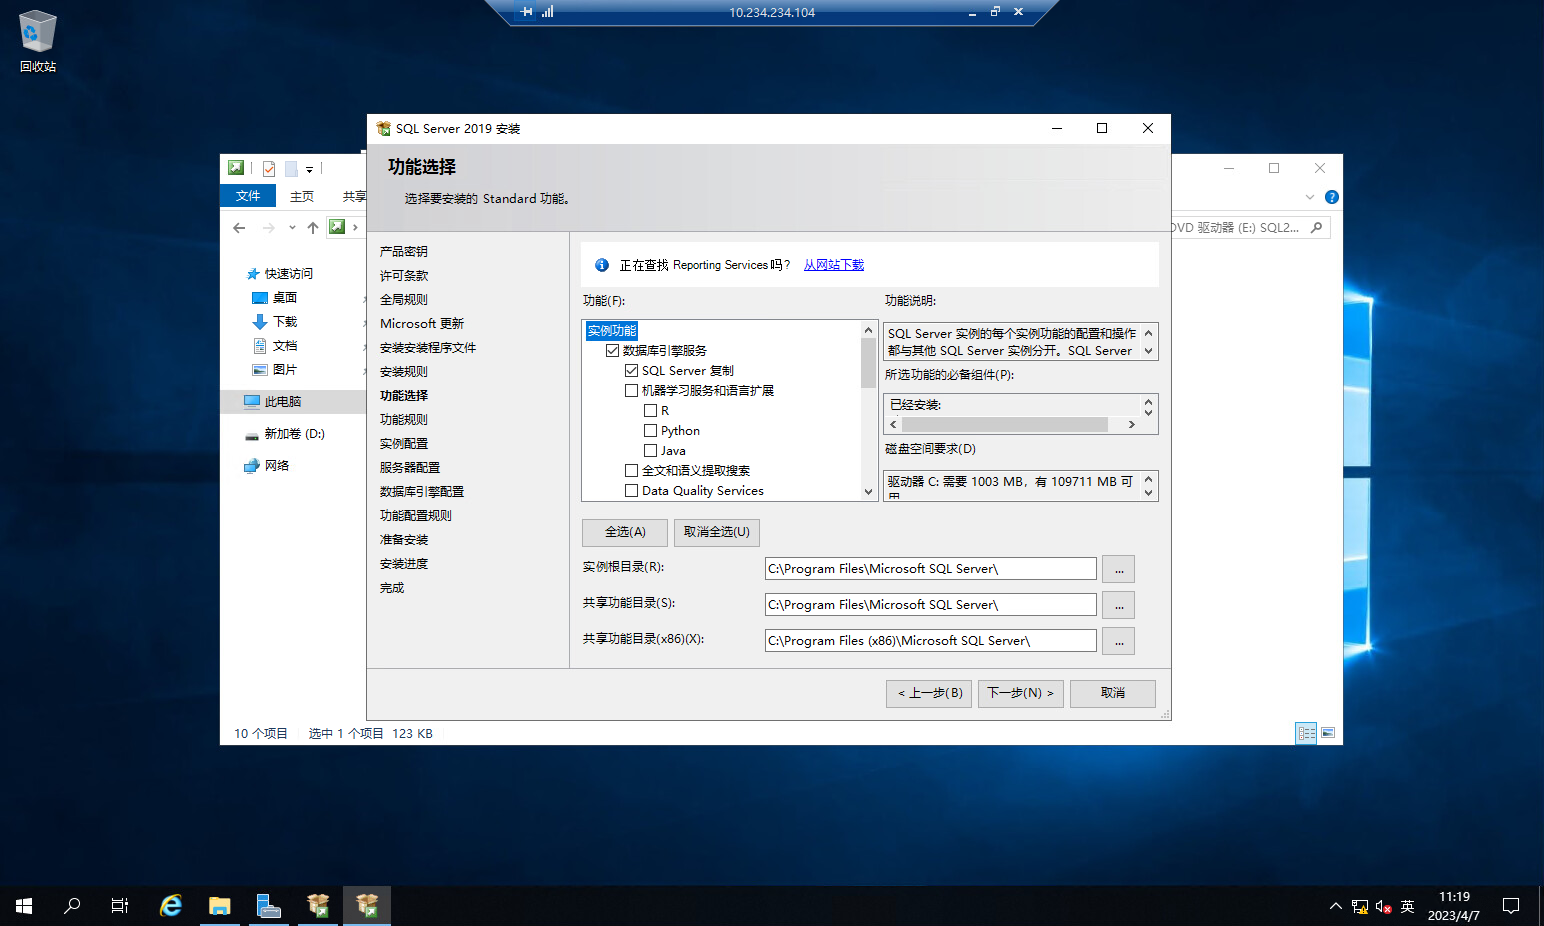Screen dimensions: 1544x926
Task: Open Server Manager from the taskbar
Action: coord(268,906)
